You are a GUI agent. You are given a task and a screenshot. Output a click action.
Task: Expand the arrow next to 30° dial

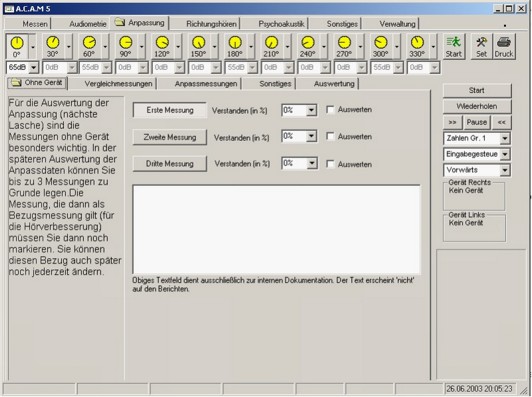69,46
